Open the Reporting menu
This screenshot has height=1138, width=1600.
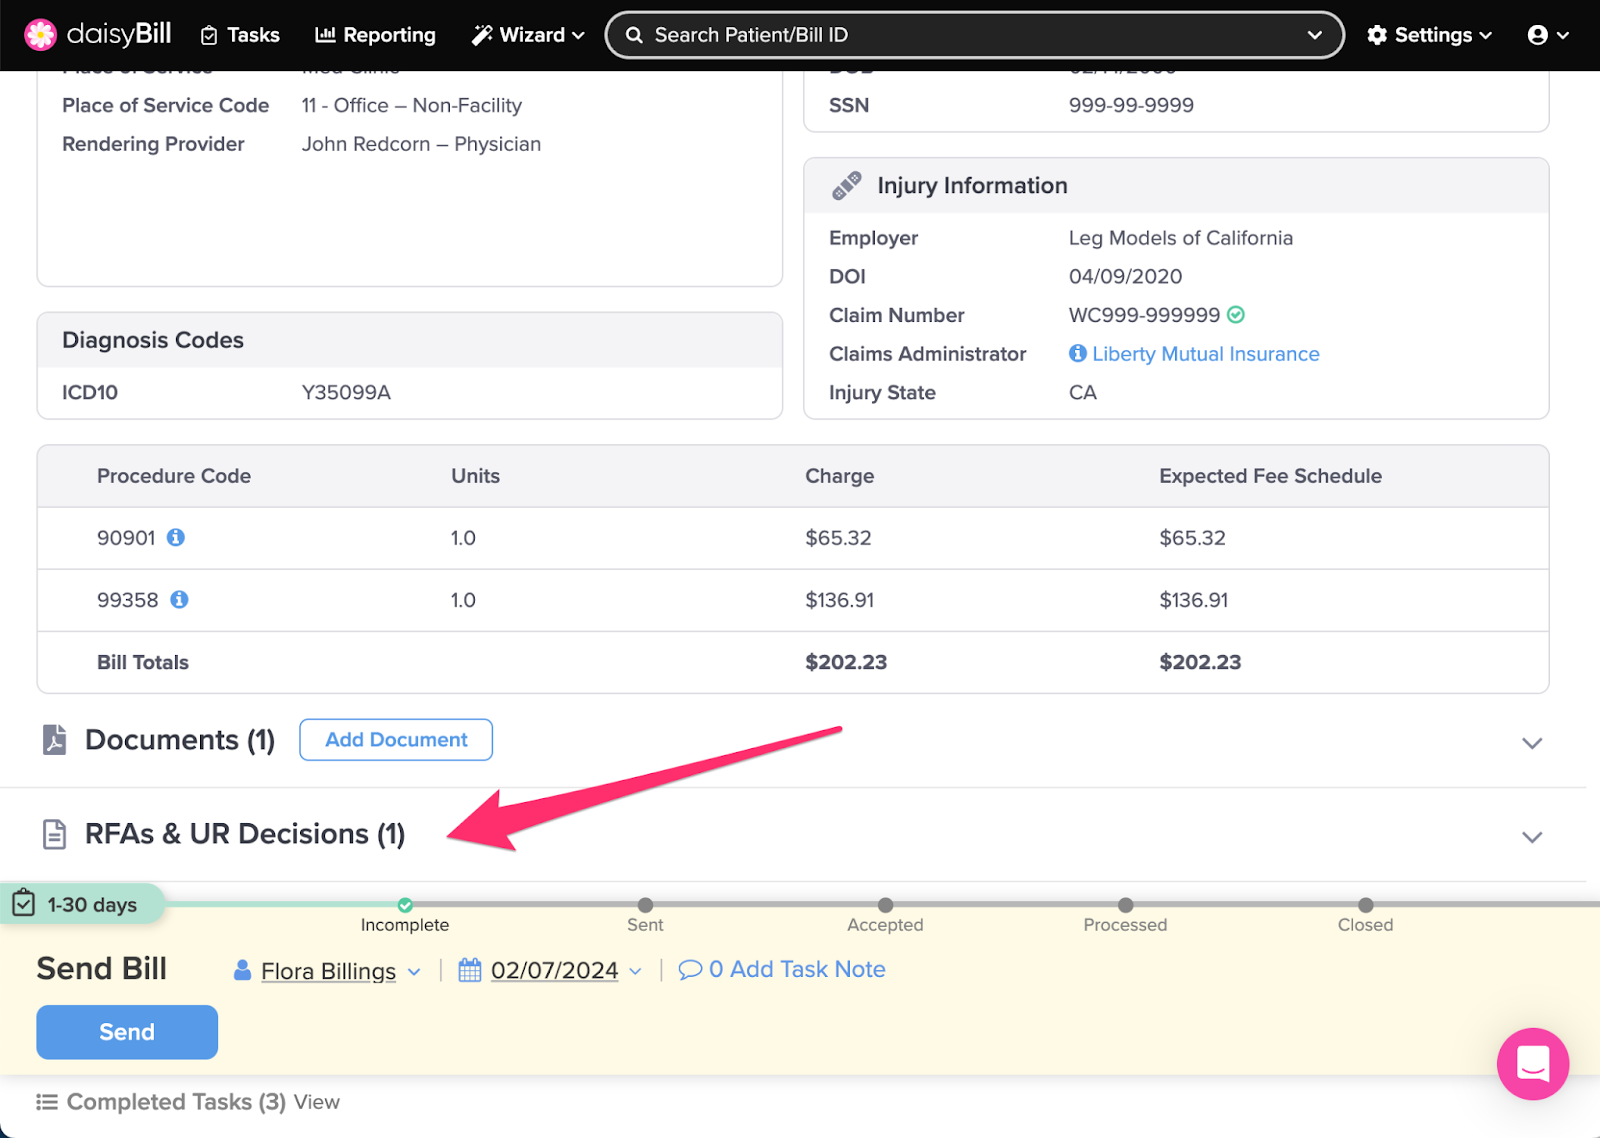coord(375,35)
